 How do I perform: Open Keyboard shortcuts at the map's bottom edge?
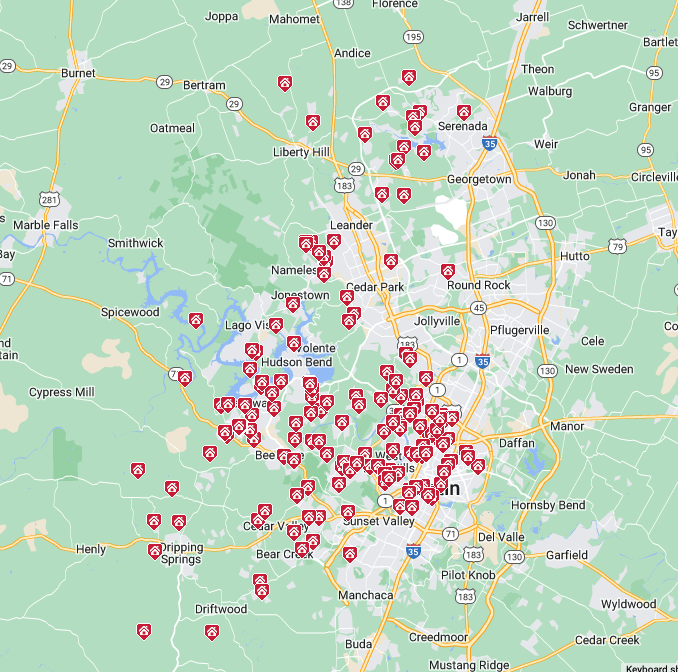point(651,667)
